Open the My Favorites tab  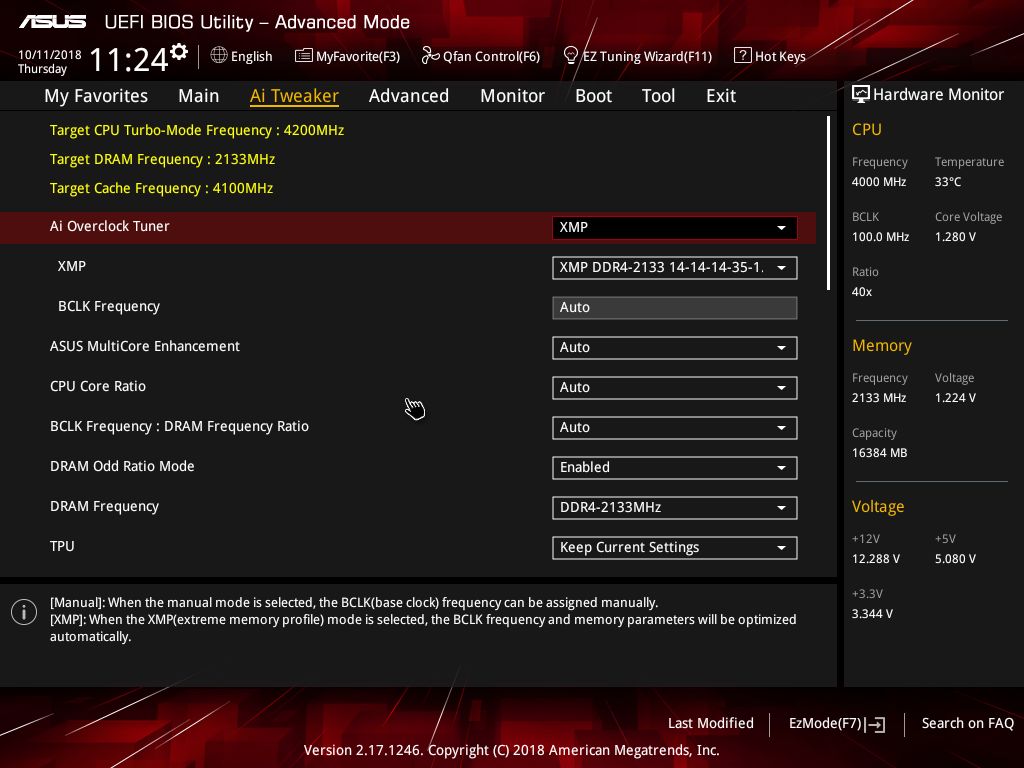96,96
